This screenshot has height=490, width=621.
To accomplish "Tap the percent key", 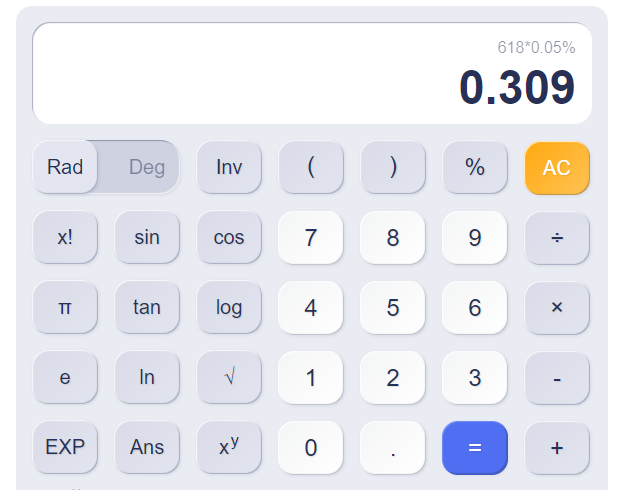I will click(475, 167).
